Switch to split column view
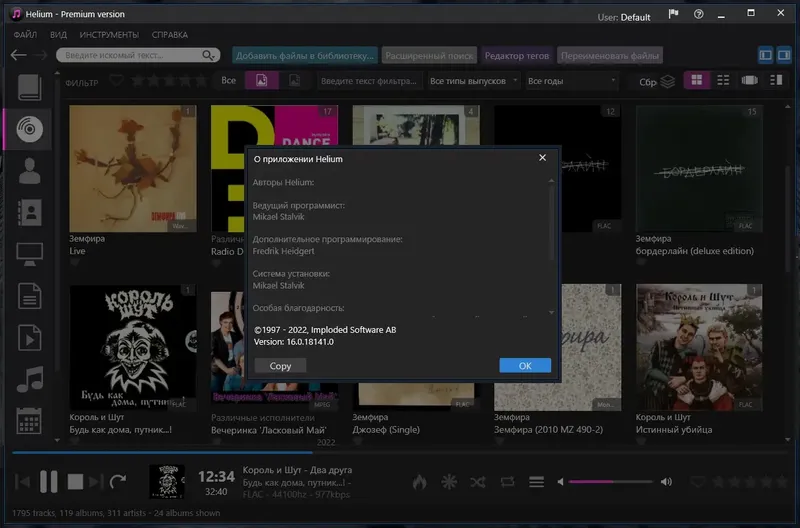The height and width of the screenshot is (528, 800). (x=776, y=80)
